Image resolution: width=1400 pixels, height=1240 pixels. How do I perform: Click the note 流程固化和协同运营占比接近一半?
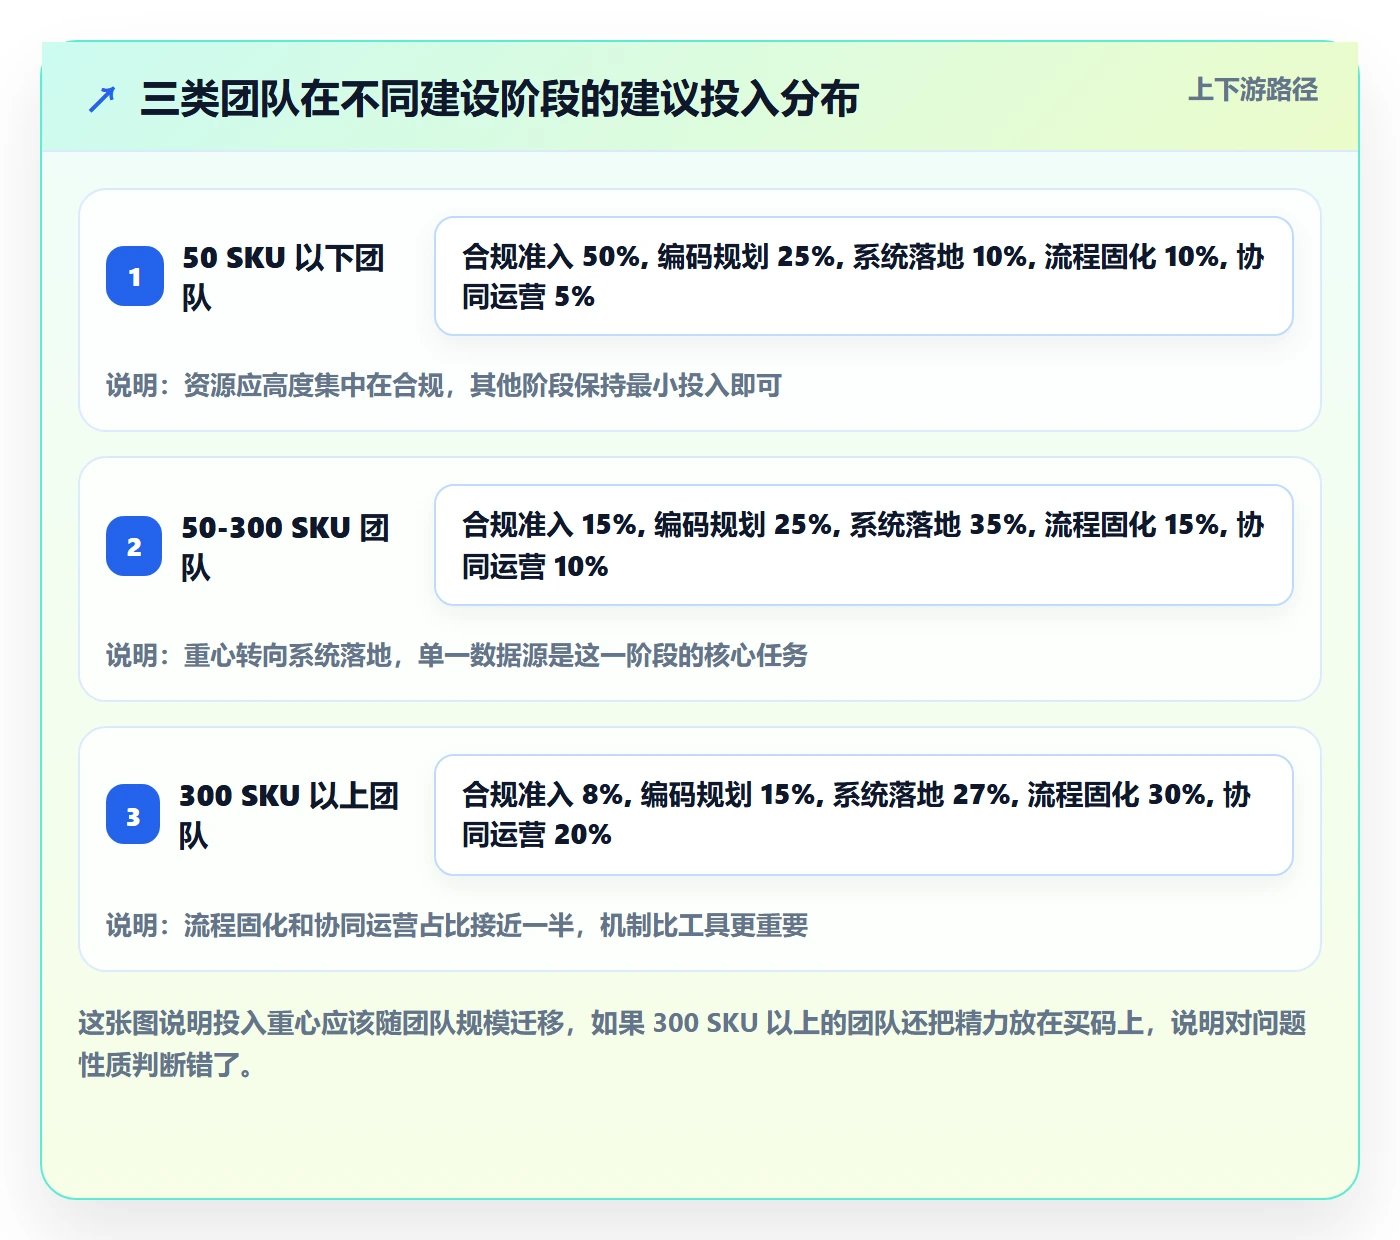click(x=457, y=925)
